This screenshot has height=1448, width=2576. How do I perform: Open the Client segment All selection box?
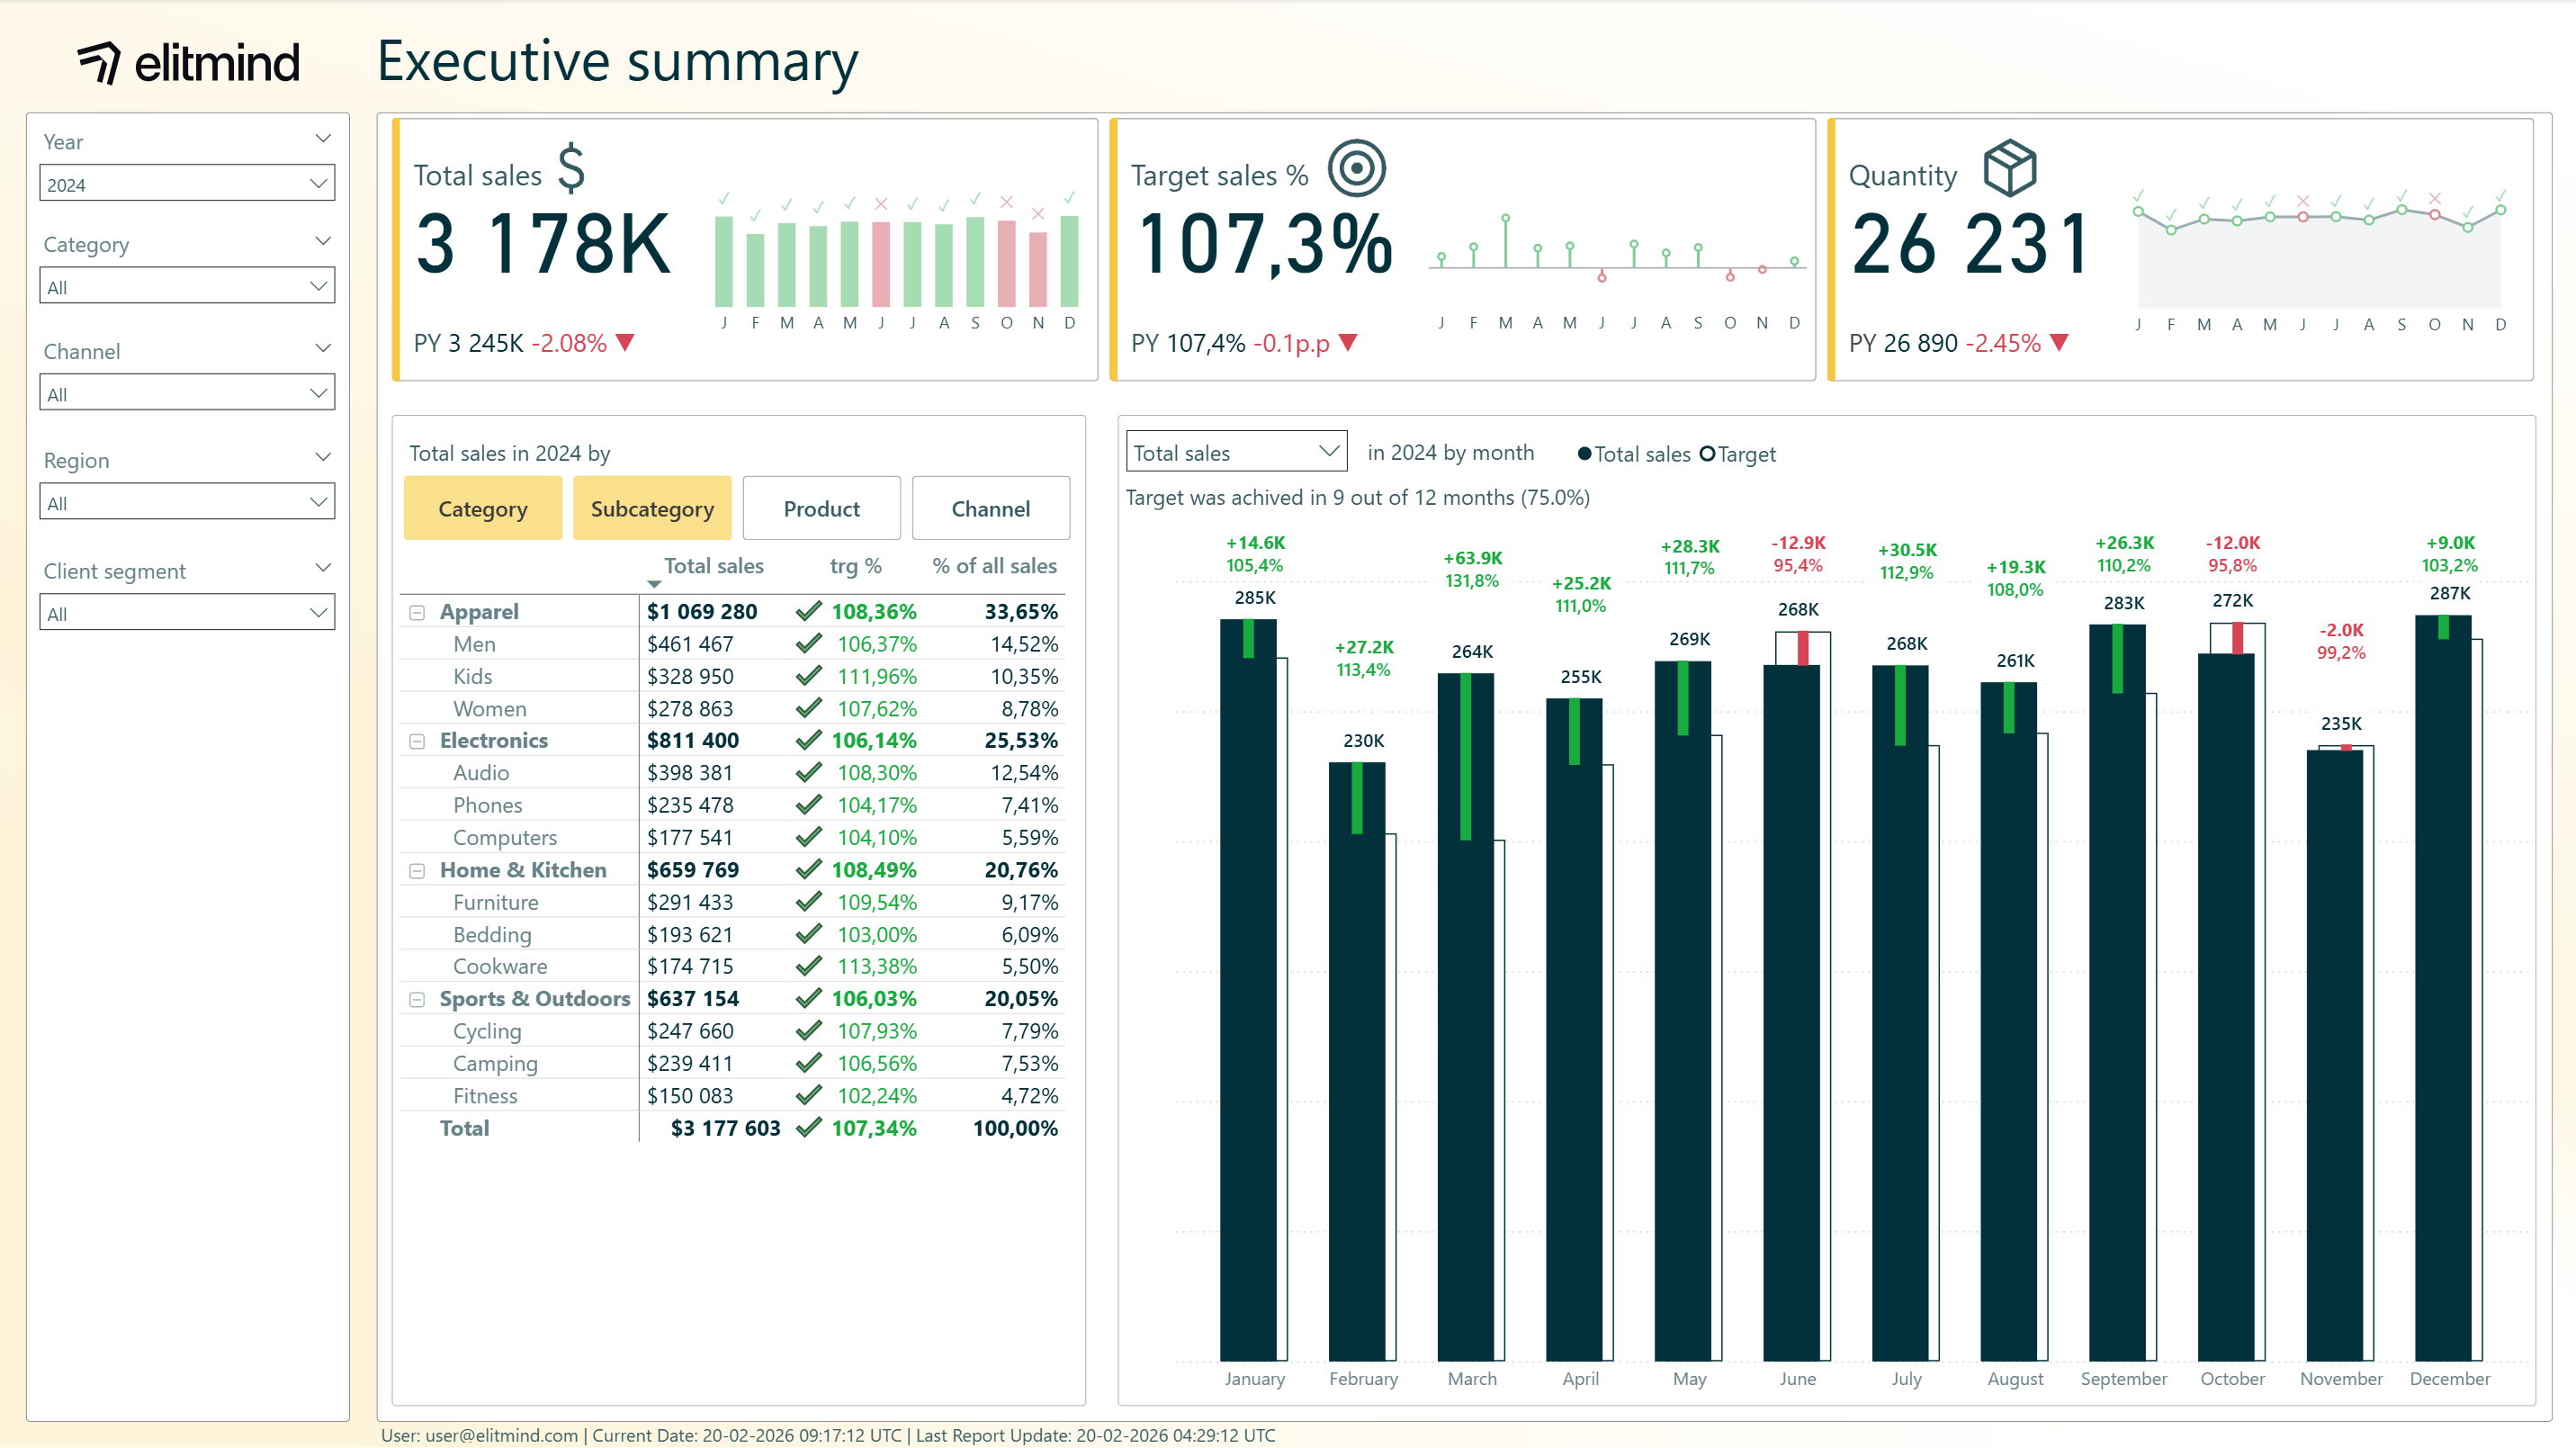[x=187, y=613]
